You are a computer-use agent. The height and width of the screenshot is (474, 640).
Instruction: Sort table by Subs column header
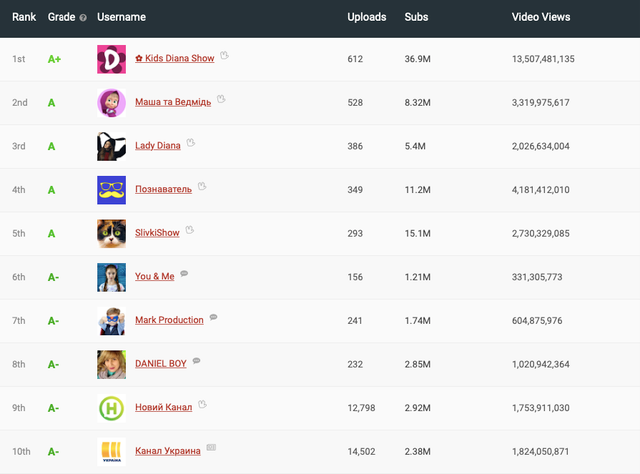coord(416,18)
